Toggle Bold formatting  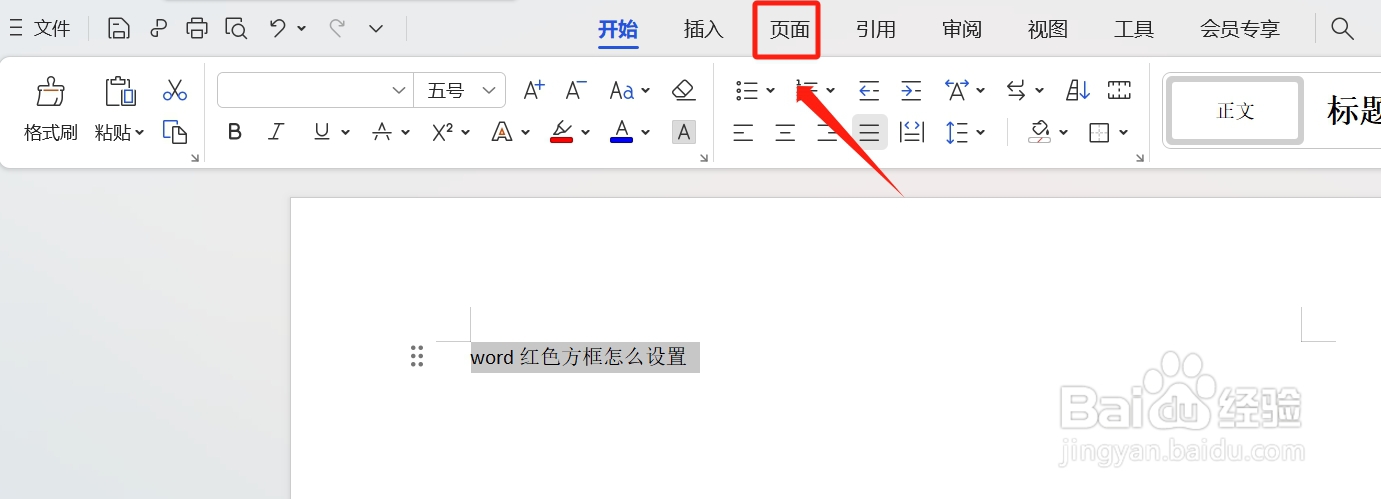click(x=235, y=131)
